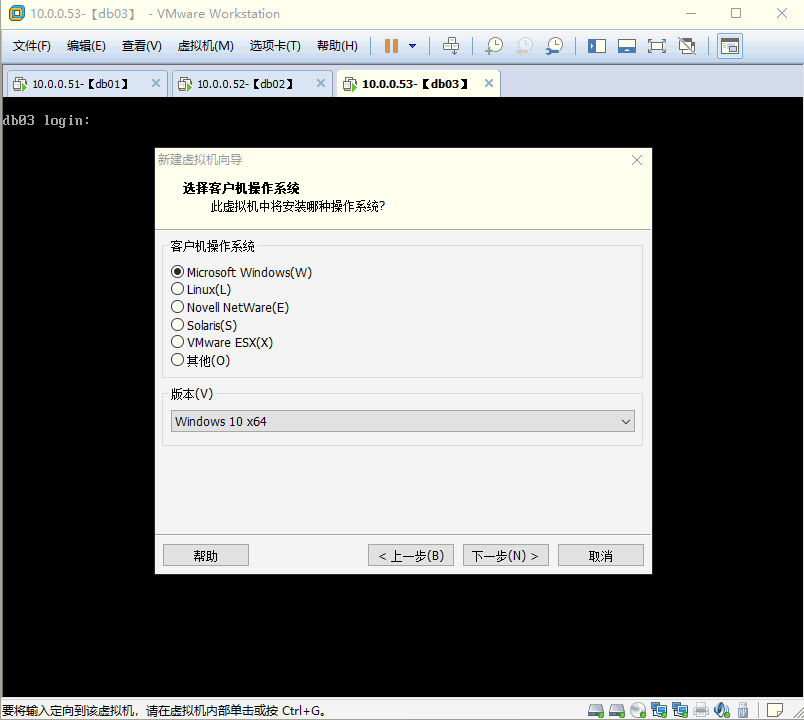
Task: Select VMware ESX(X) as guest OS
Action: pyautogui.click(x=177, y=342)
